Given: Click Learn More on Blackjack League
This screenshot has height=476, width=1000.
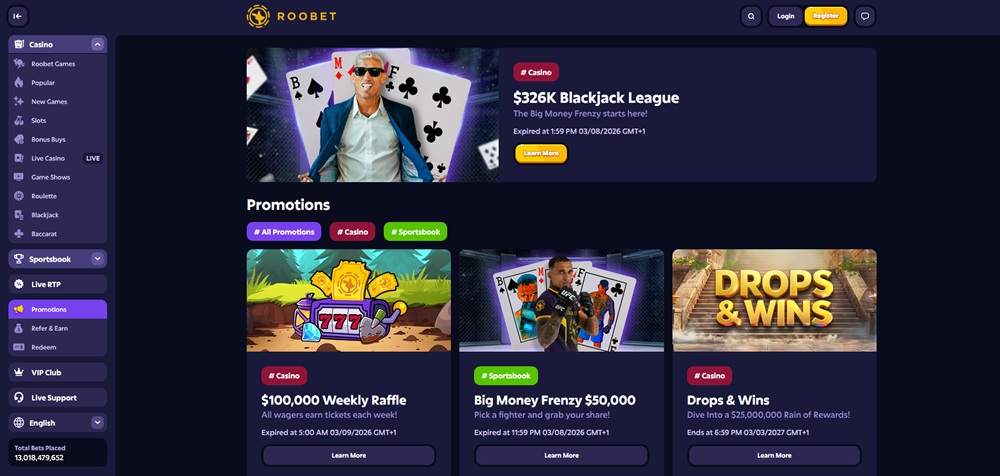Looking at the screenshot, I should (x=541, y=153).
